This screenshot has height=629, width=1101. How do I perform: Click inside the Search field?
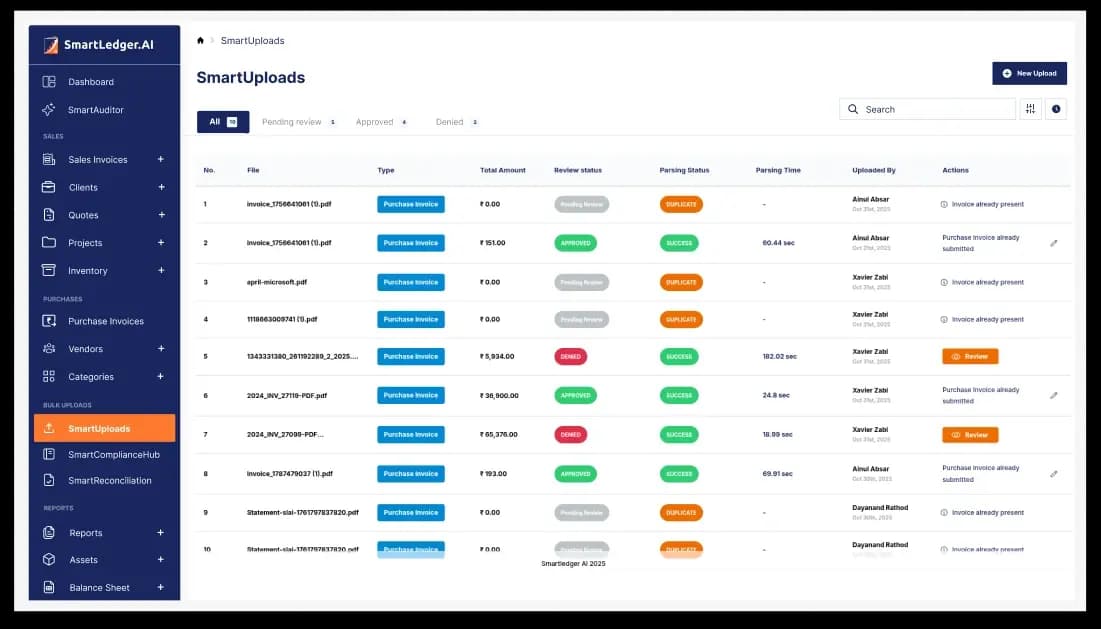tap(920, 108)
